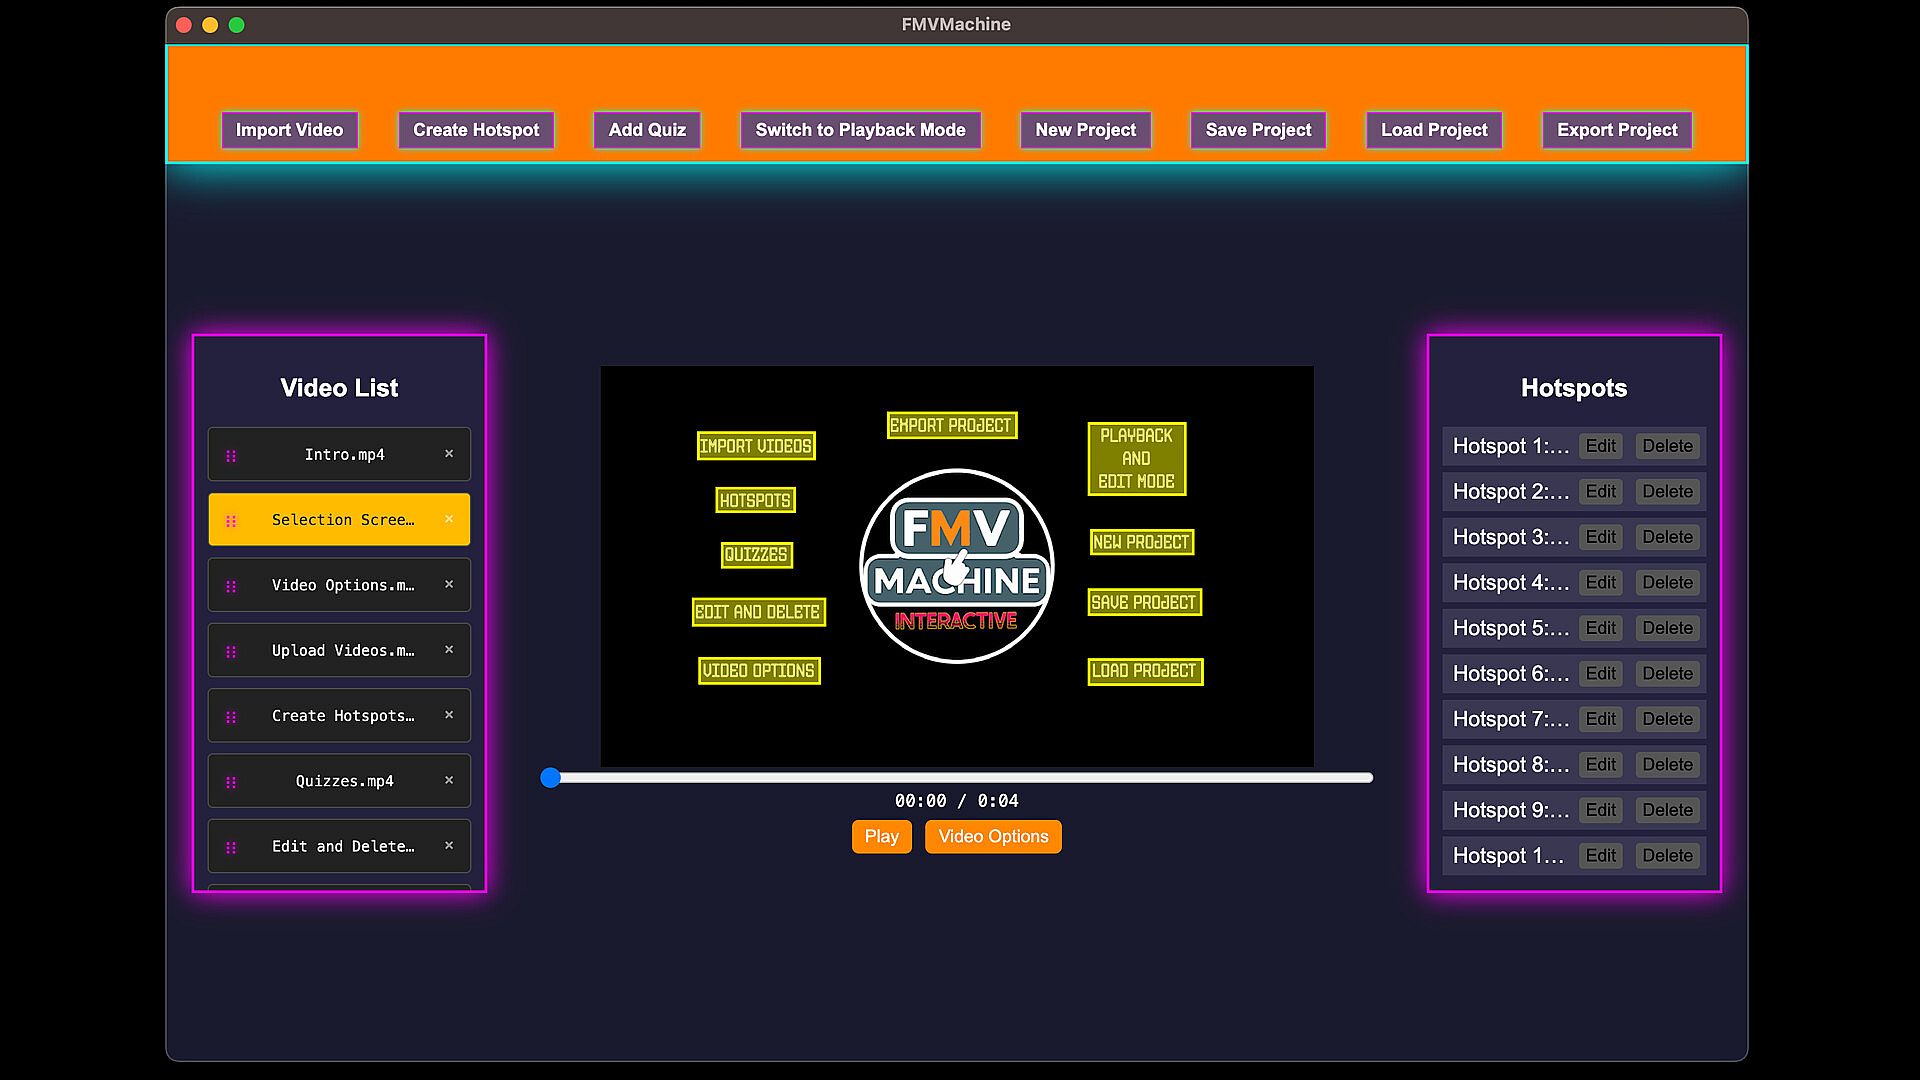
Task: Select Intro.mp4 in the Video List
Action: click(344, 455)
